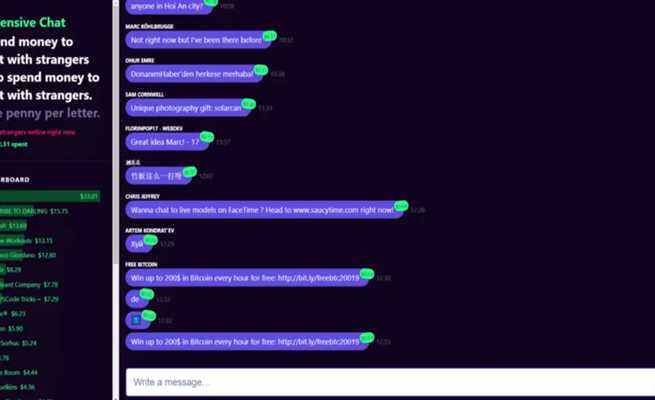This screenshot has height=400, width=655.
Task: Click price badge on 'Not right now' message
Action: [x=269, y=36]
